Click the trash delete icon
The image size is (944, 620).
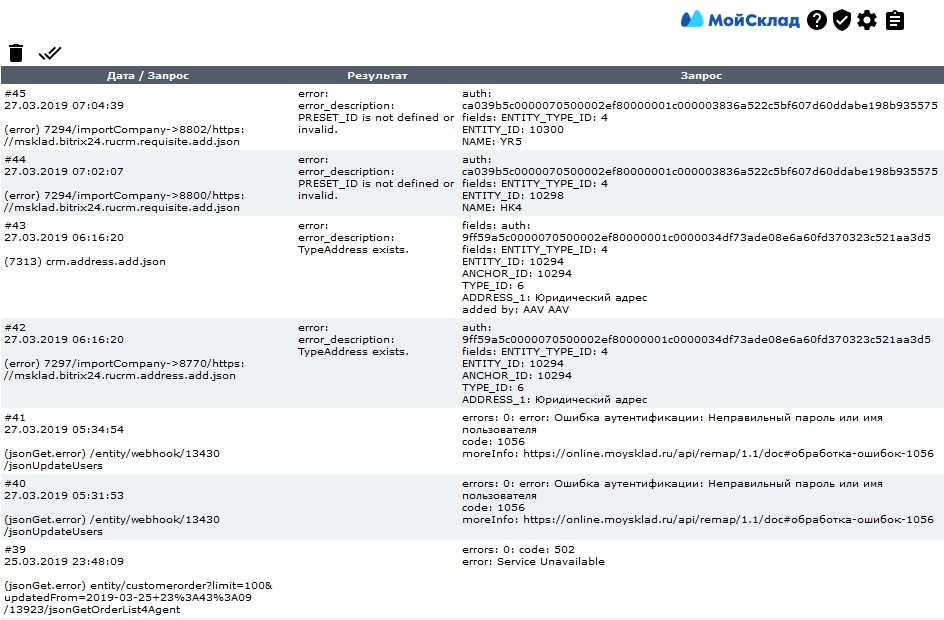16,53
